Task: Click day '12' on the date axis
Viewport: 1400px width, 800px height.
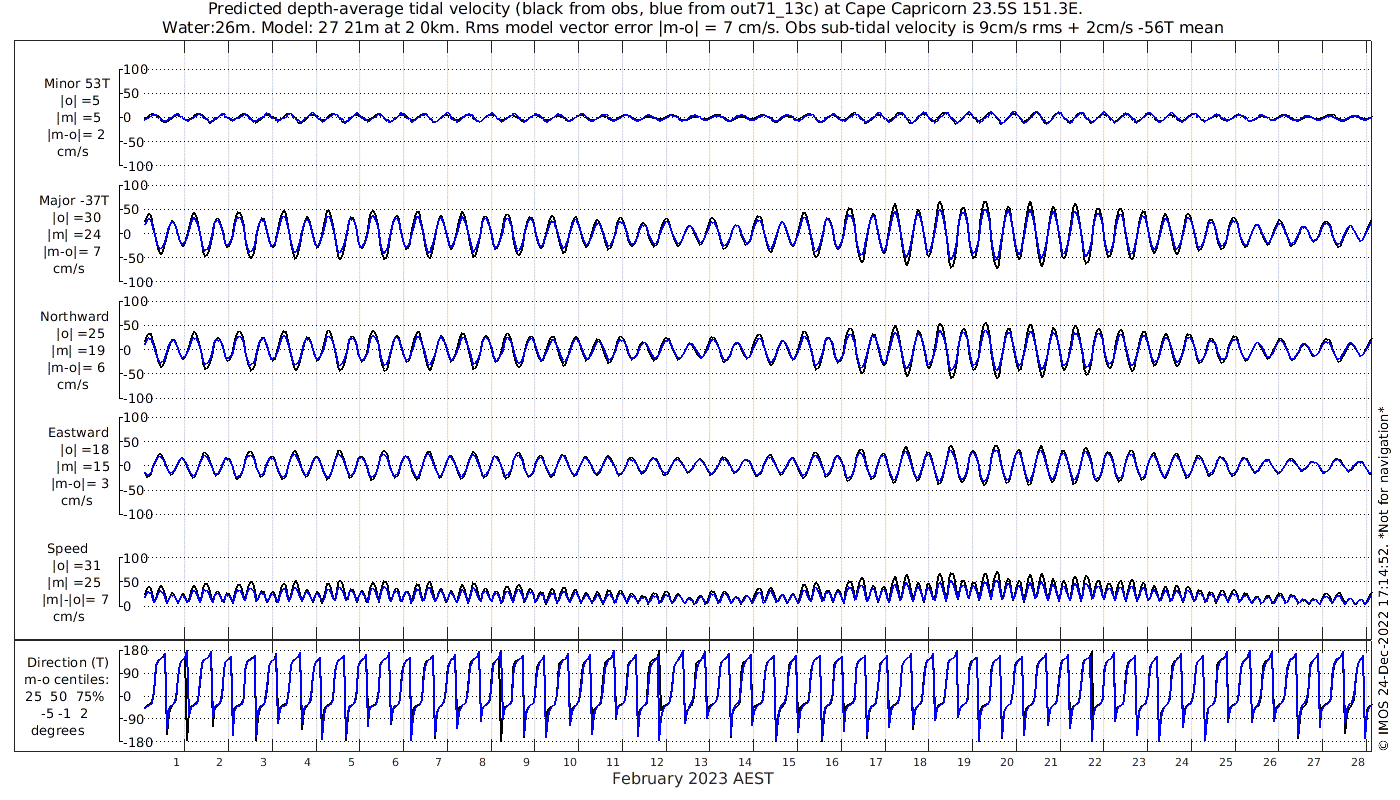Action: [657, 761]
